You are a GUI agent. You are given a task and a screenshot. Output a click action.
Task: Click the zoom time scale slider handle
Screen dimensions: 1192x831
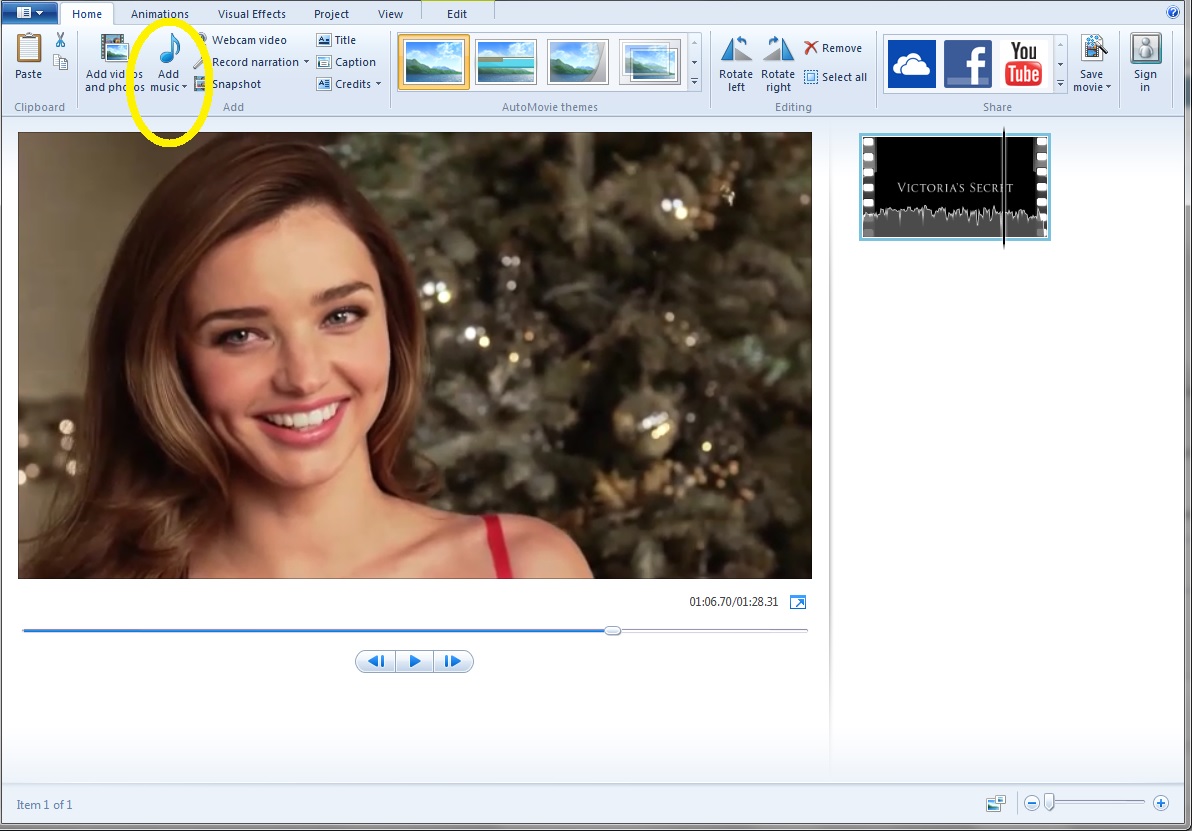coord(1049,802)
